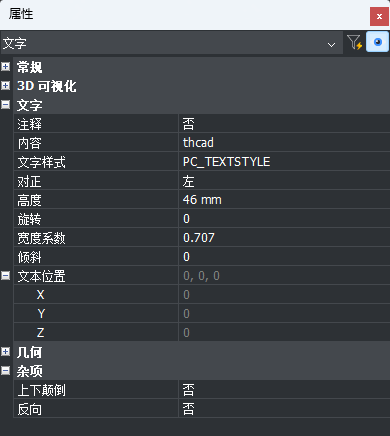
Task: Select the Y property label
Action: (41, 314)
